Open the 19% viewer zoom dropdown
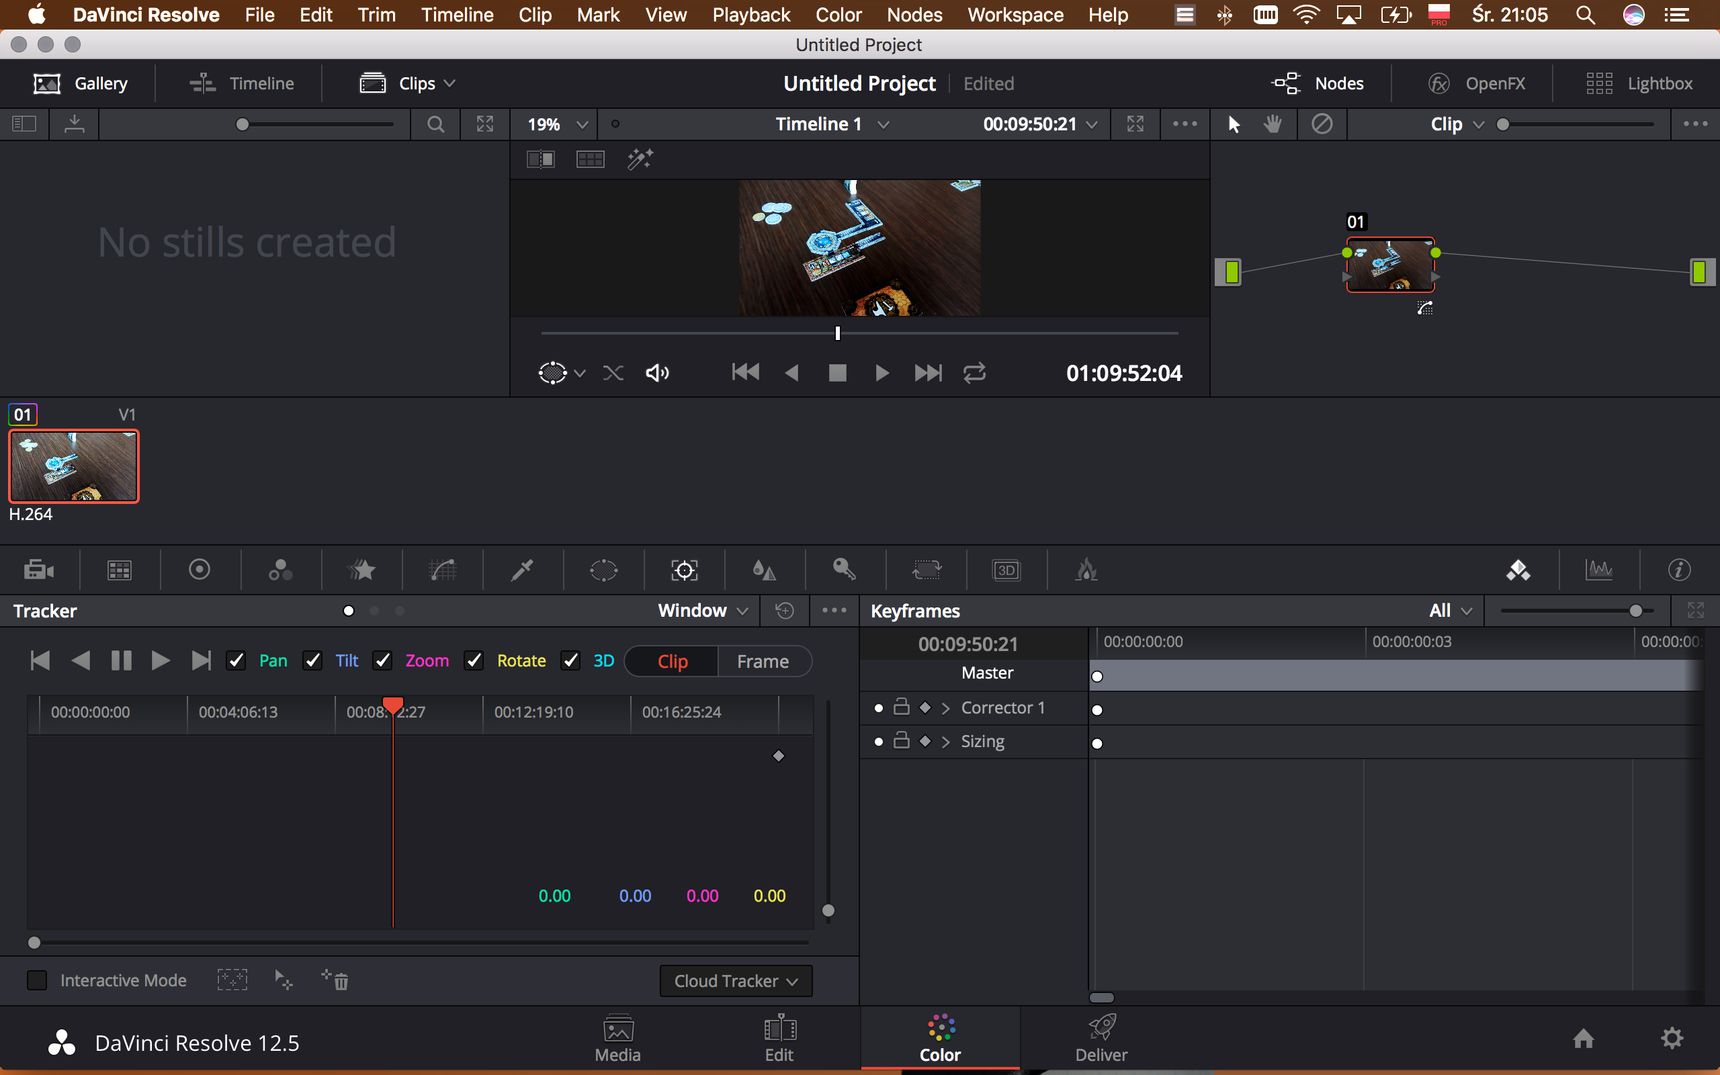 pyautogui.click(x=558, y=124)
